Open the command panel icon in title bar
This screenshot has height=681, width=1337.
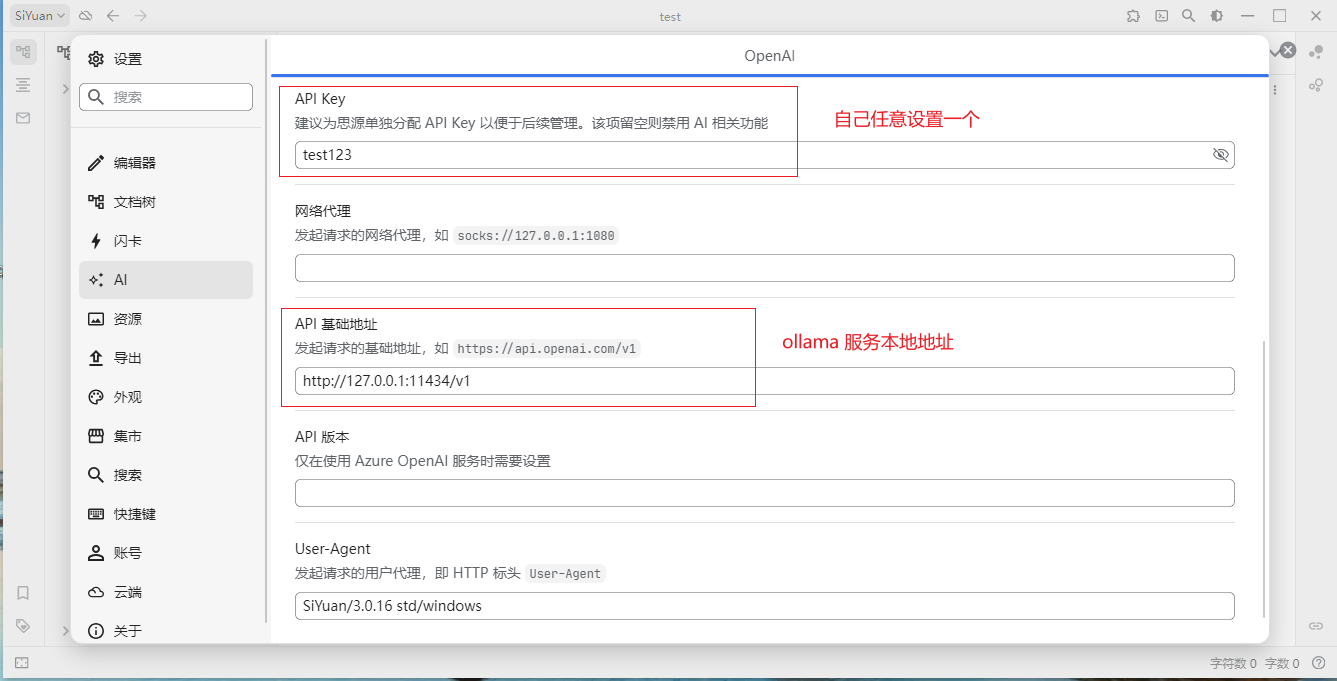click(1161, 16)
